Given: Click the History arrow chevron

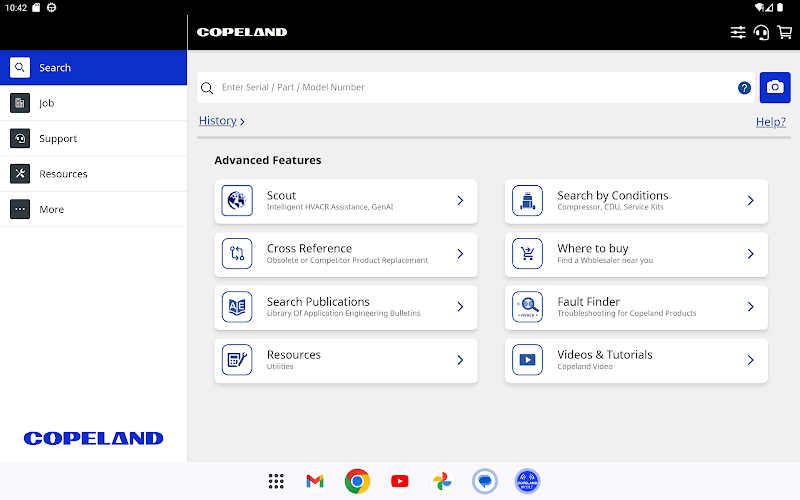Looking at the screenshot, I should (x=242, y=121).
